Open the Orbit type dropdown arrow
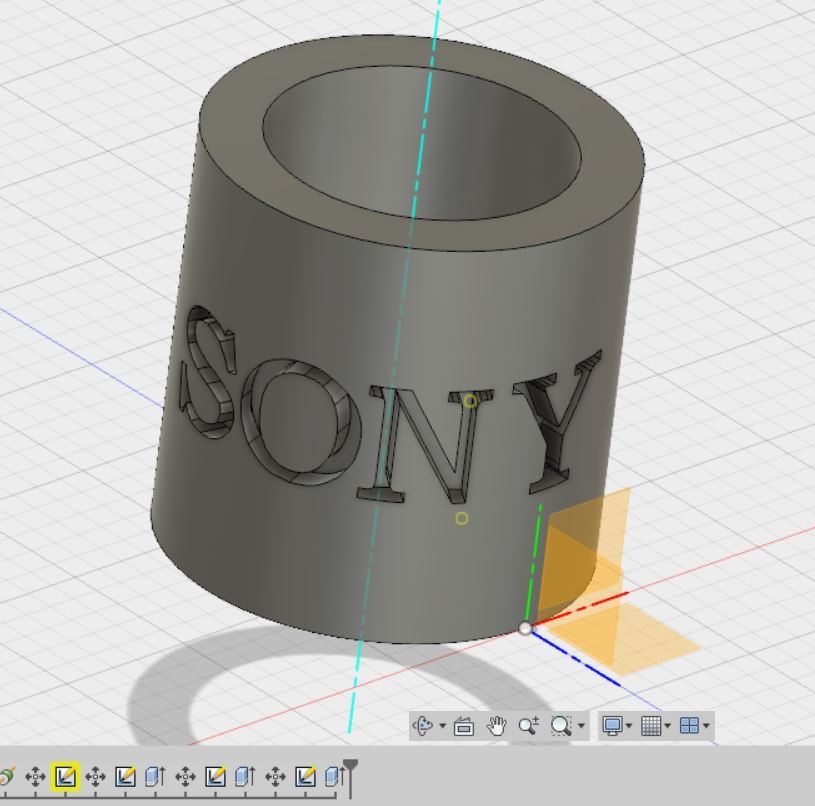The height and width of the screenshot is (806, 815). tap(442, 725)
